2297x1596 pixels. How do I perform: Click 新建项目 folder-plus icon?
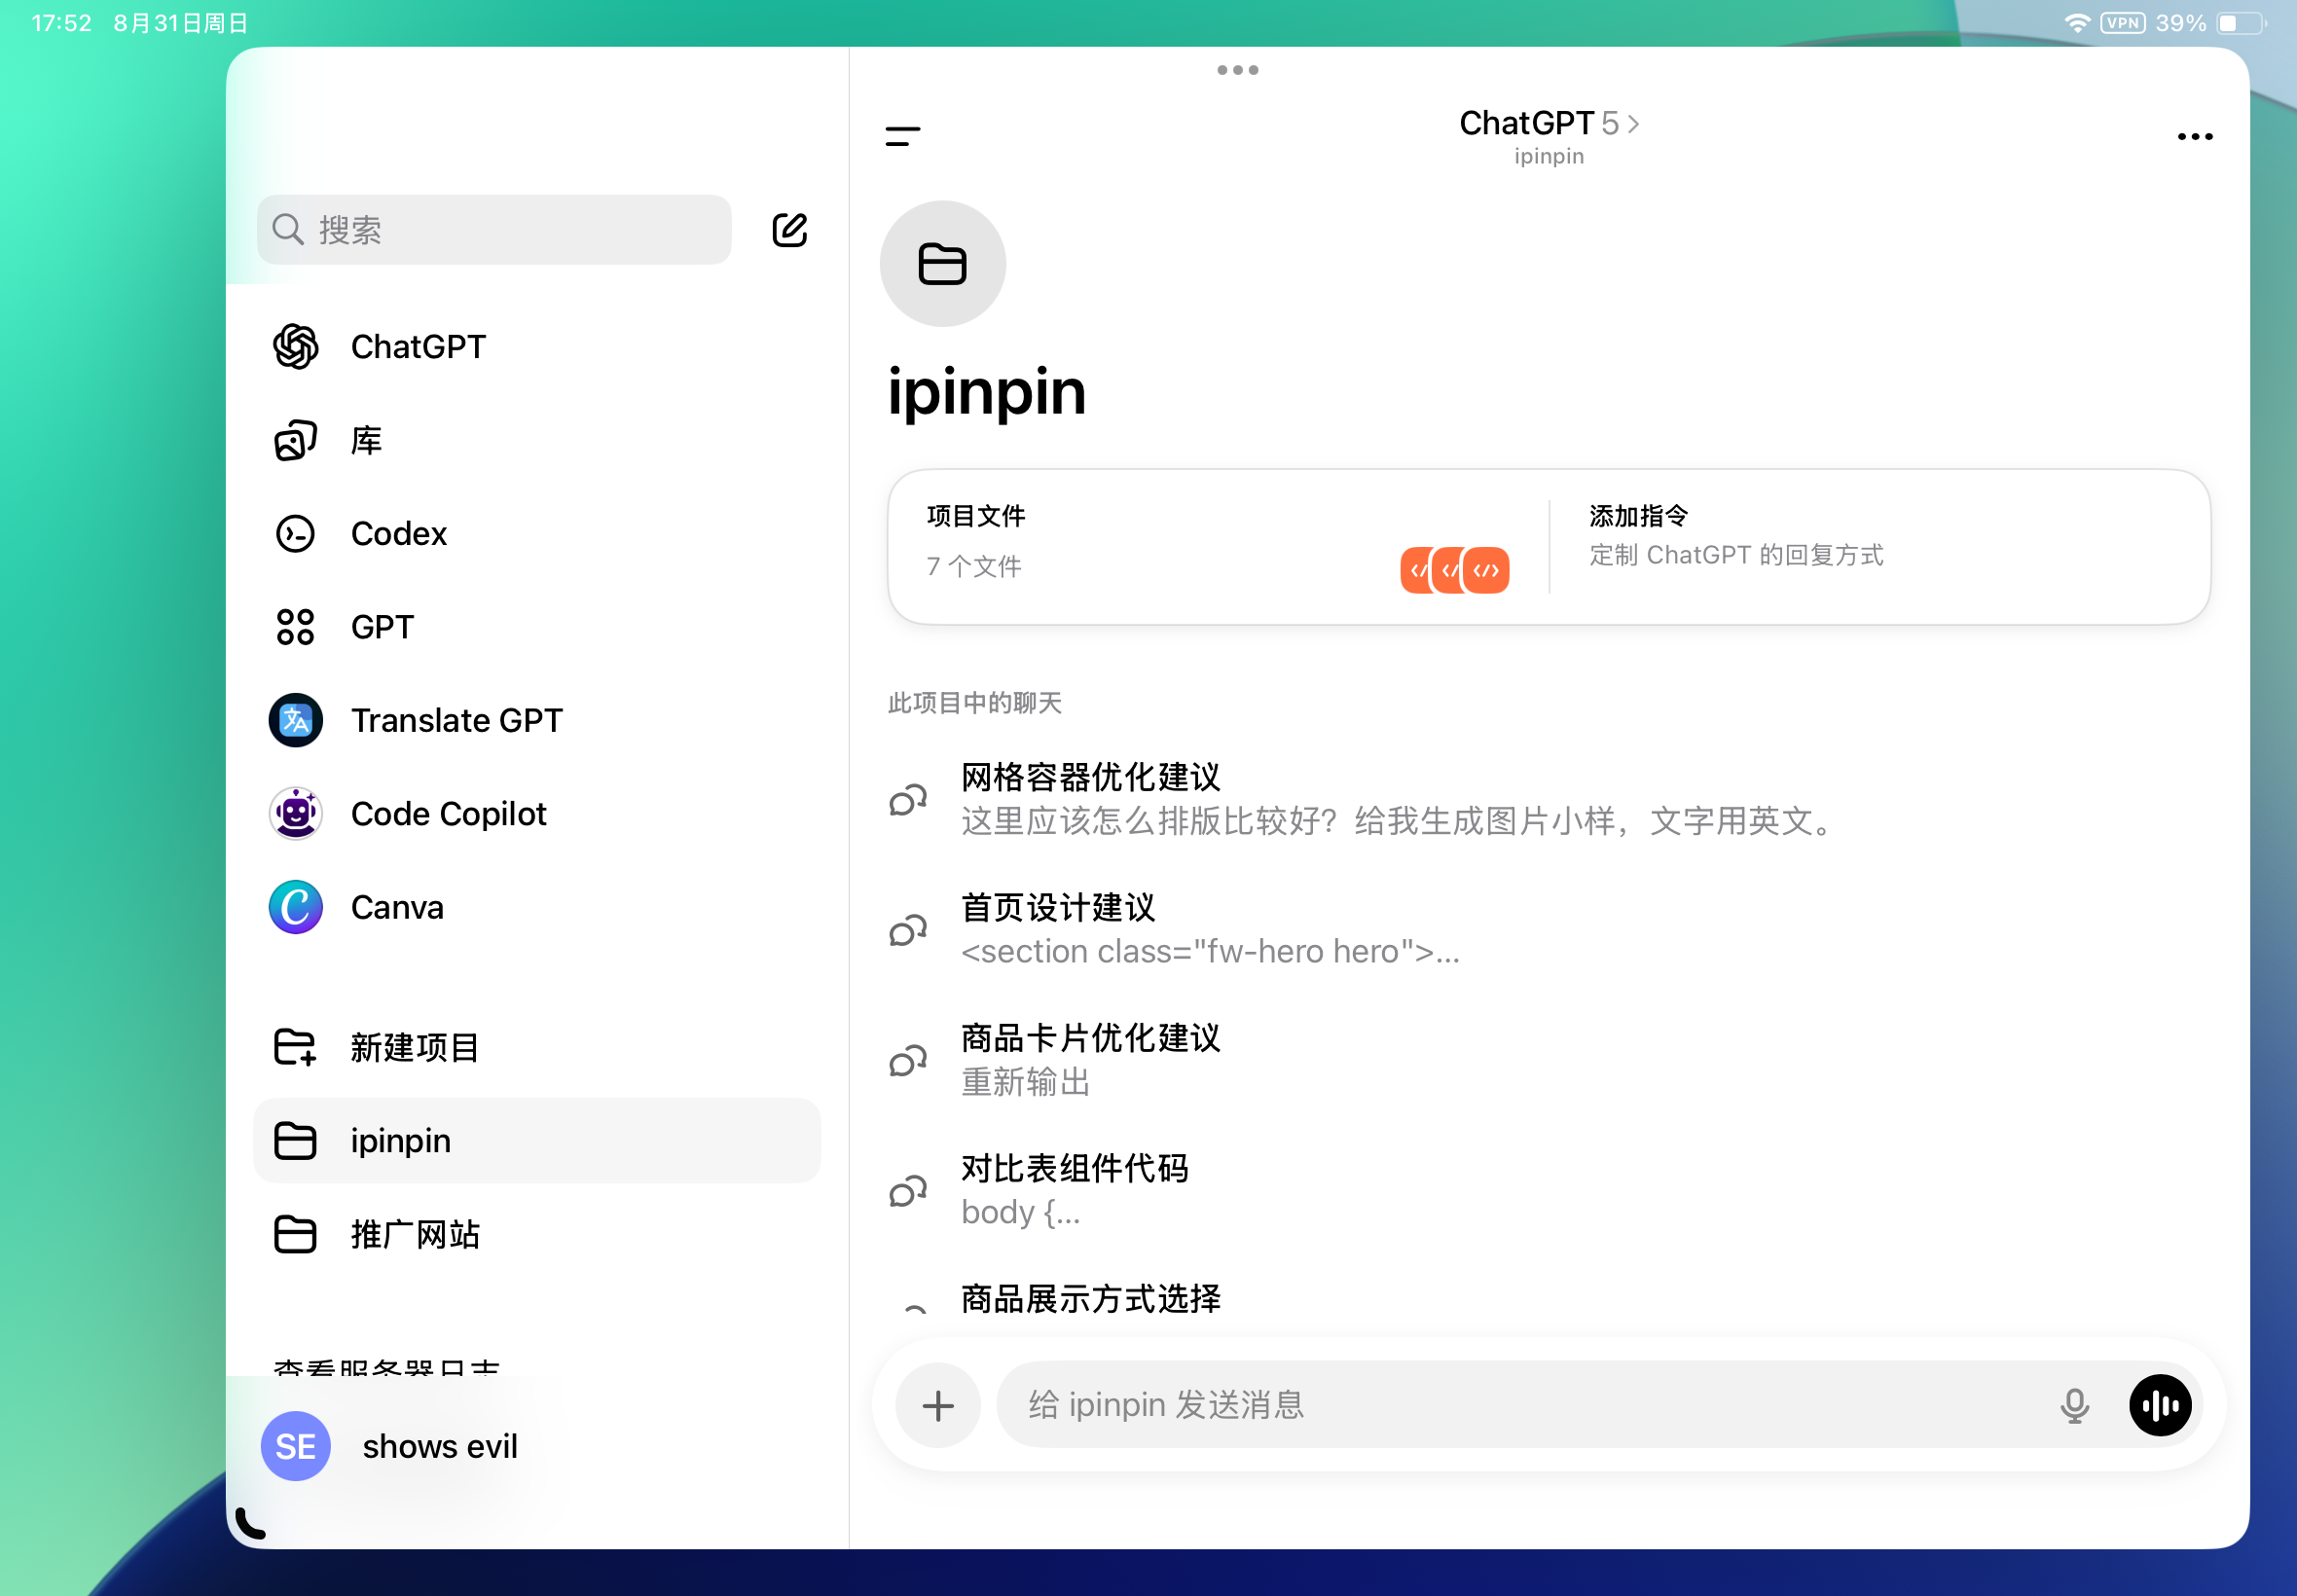[296, 1048]
